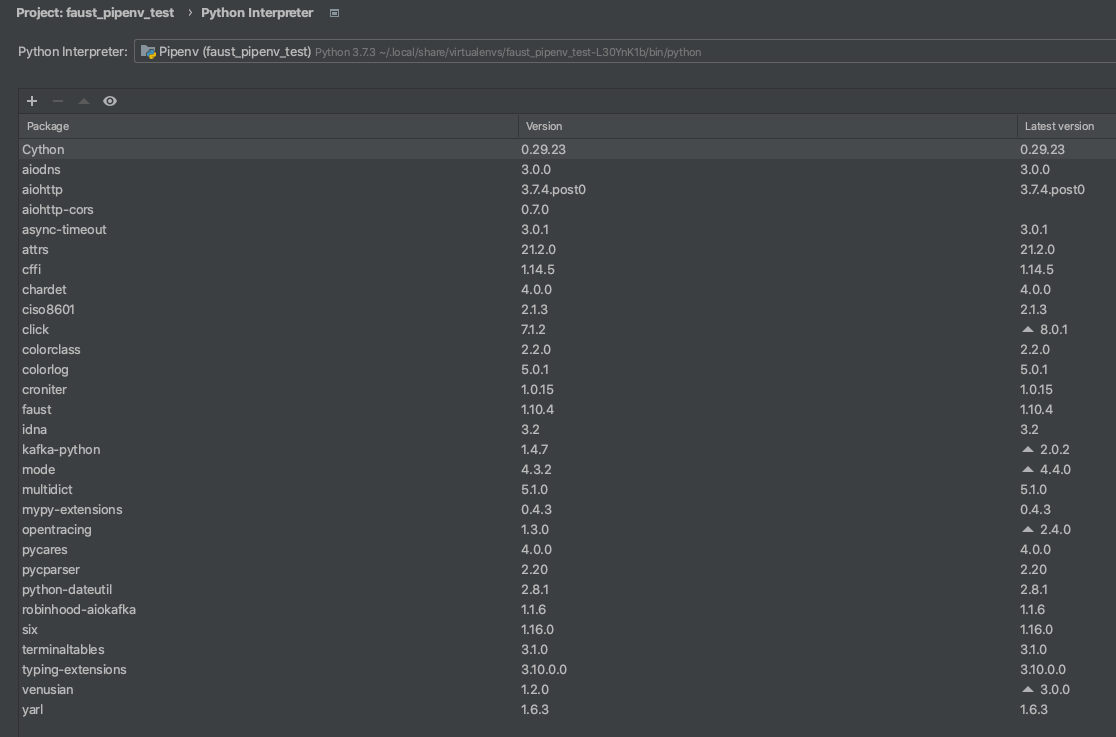Click installed version 7.1.2 of click
Screen dimensions: 1116x737
[x=533, y=330]
